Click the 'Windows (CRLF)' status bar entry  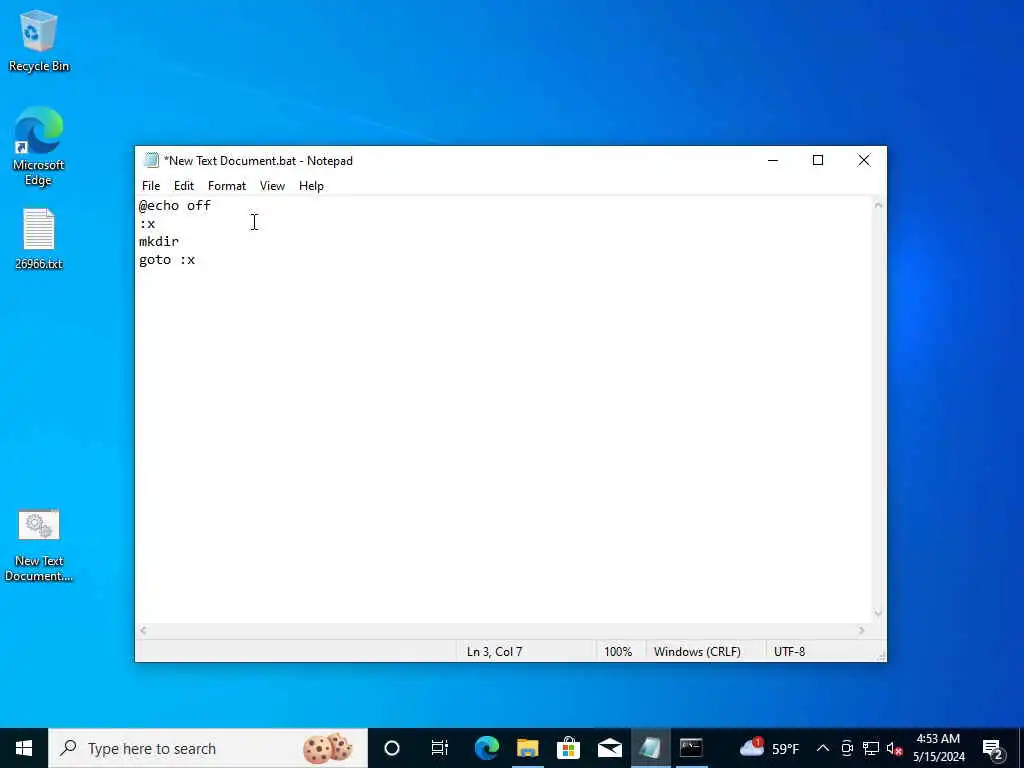[697, 652]
